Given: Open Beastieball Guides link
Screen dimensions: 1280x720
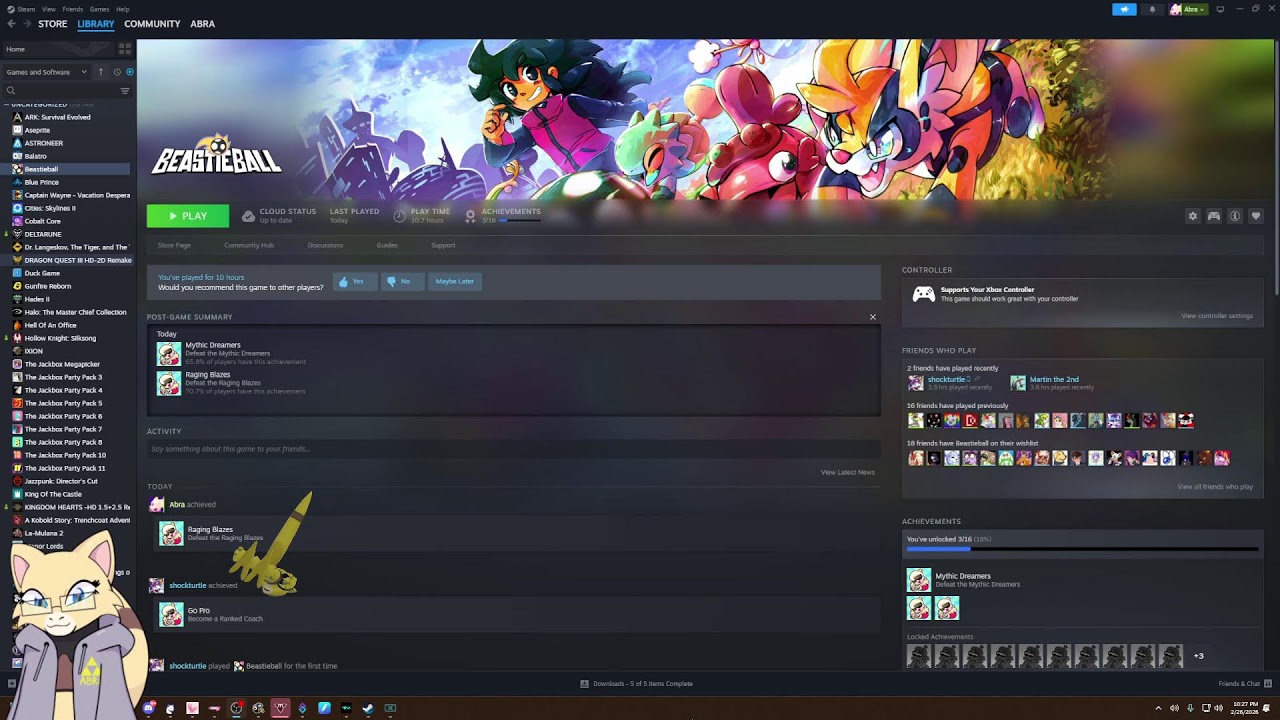Looking at the screenshot, I should 387,245.
